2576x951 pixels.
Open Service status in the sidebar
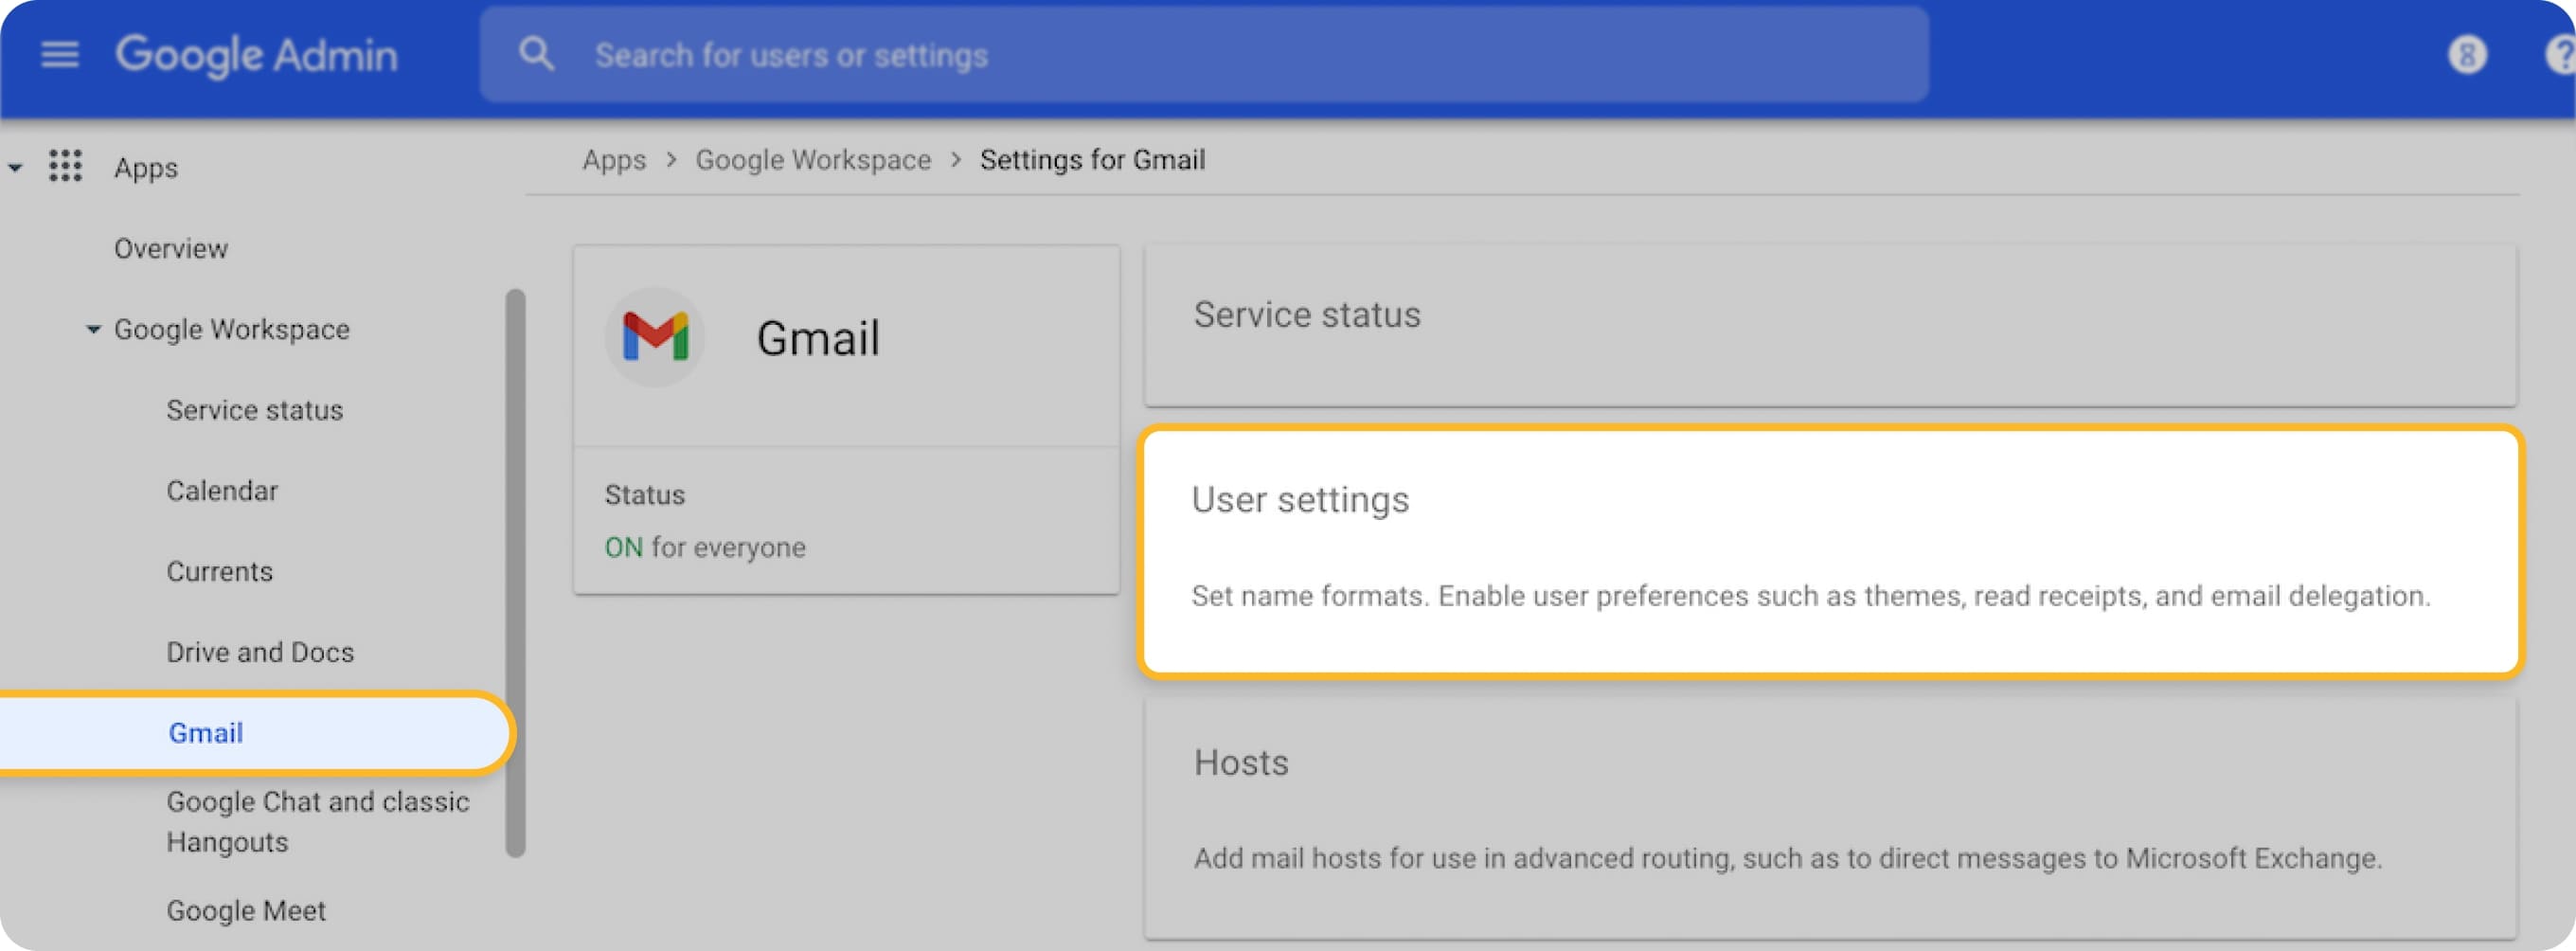tap(255, 410)
